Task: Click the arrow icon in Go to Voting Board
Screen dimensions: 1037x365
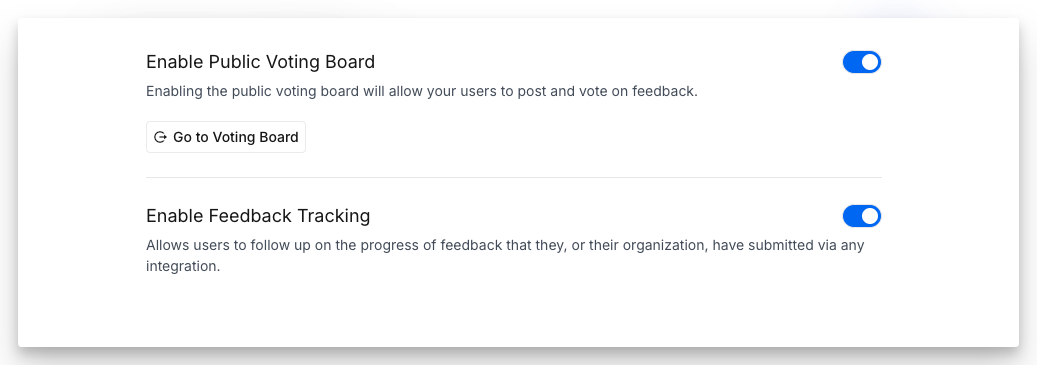Action: pos(160,138)
